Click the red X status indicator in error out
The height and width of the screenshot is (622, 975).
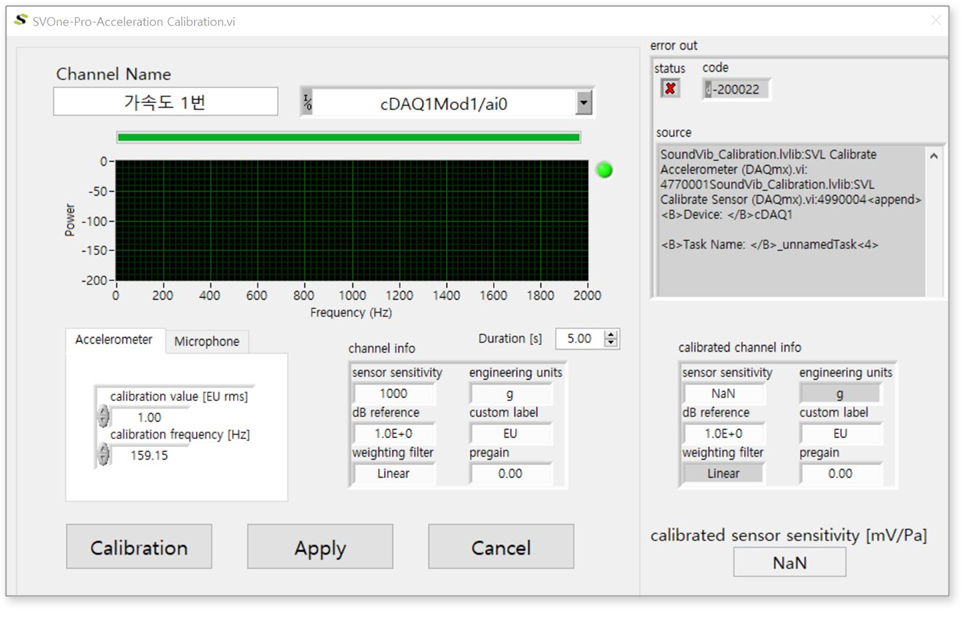[x=670, y=89]
